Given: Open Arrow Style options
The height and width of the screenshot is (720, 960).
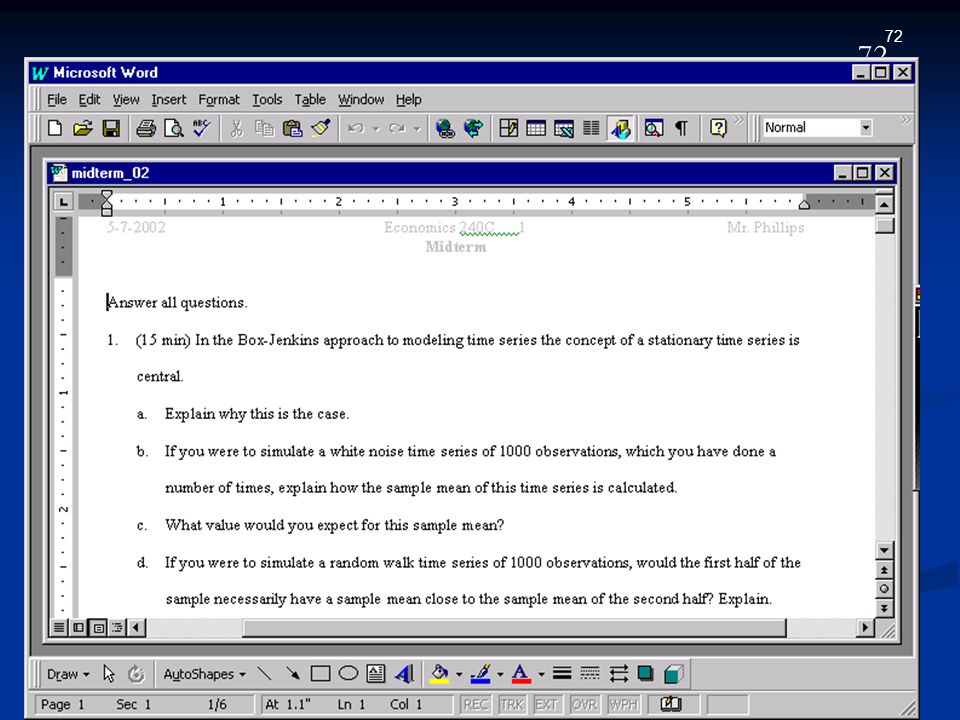Looking at the screenshot, I should tap(618, 673).
